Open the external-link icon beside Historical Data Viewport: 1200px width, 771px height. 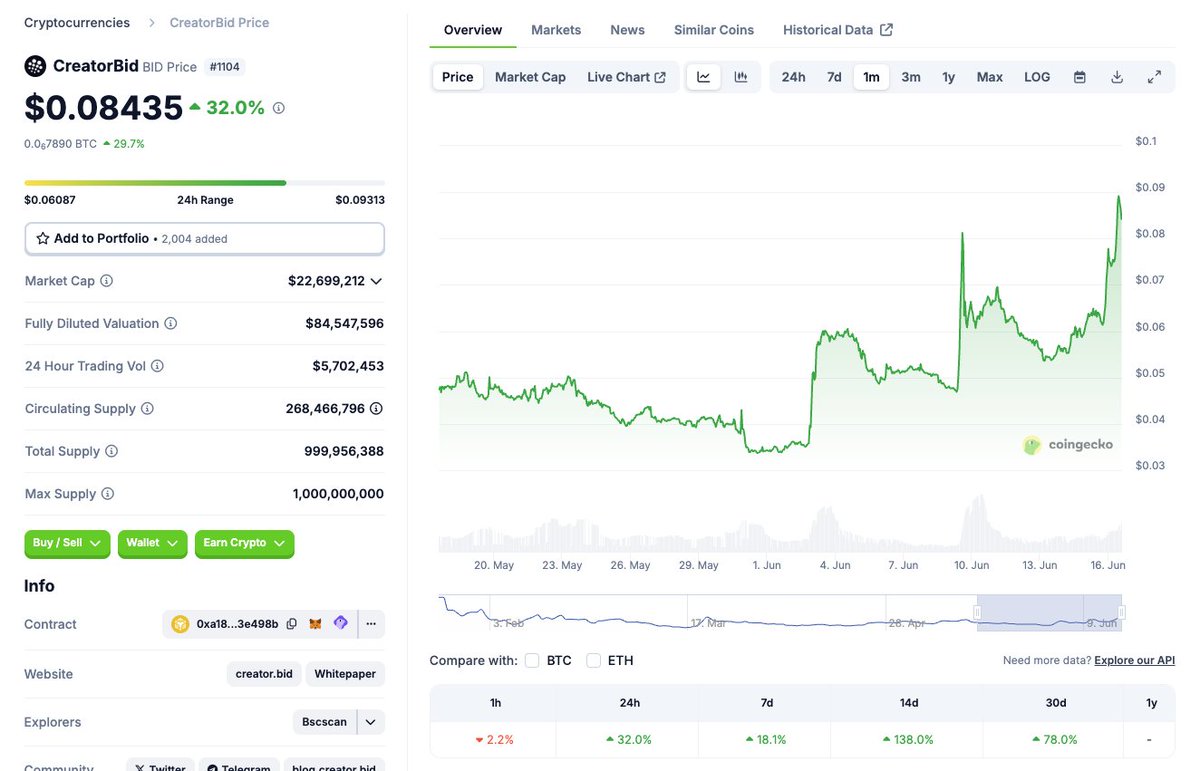point(886,30)
